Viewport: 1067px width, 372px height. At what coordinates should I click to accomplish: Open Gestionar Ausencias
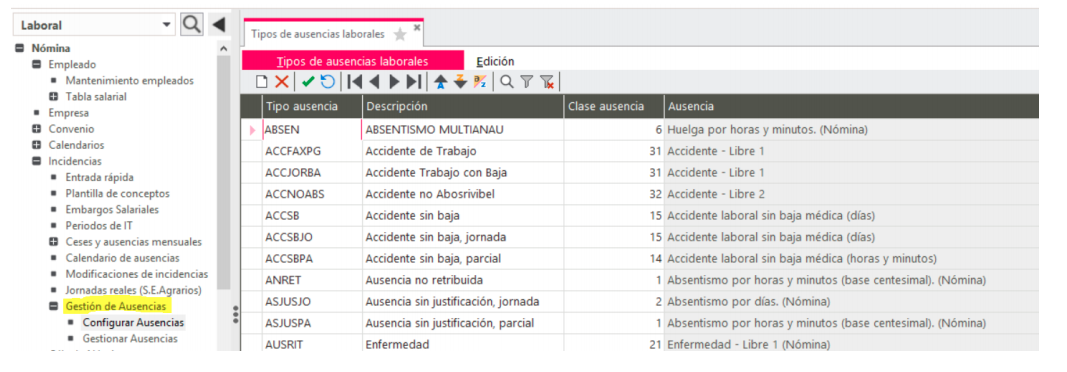130,339
